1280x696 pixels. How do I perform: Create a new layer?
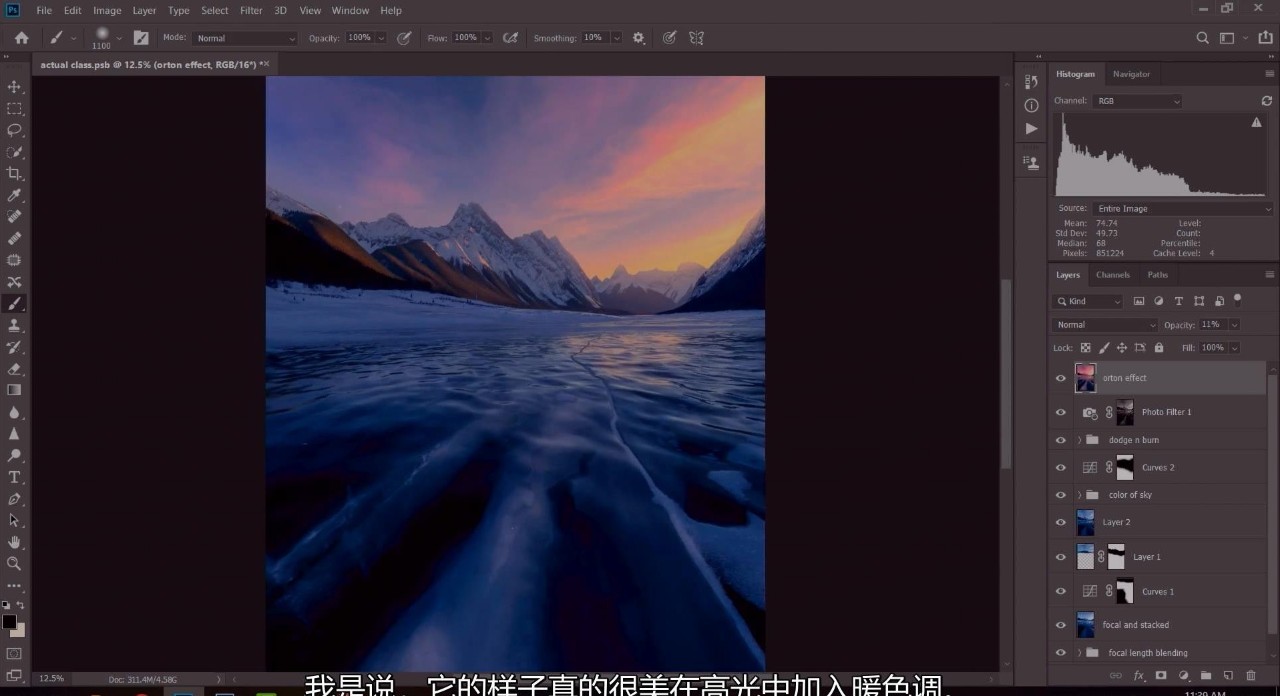point(1228,676)
